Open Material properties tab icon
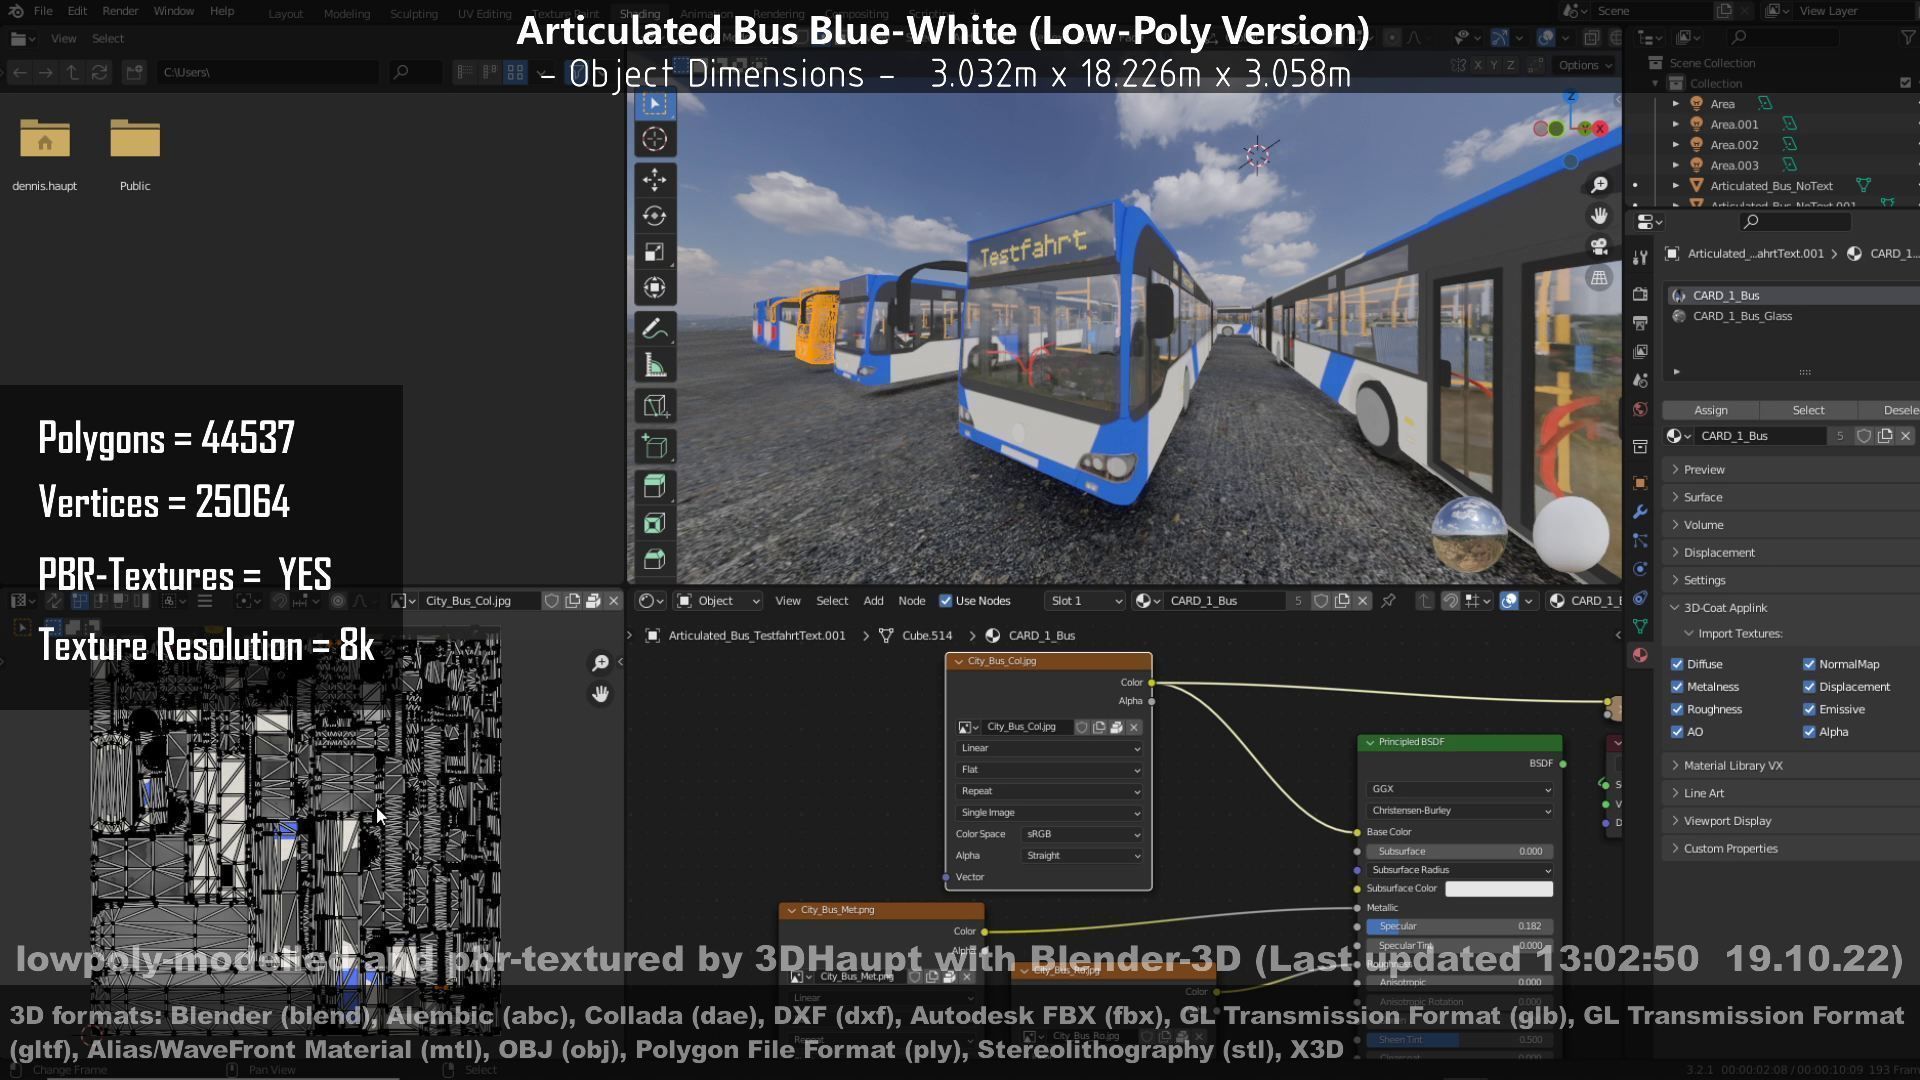Image resolution: width=1920 pixels, height=1080 pixels. coord(1640,655)
